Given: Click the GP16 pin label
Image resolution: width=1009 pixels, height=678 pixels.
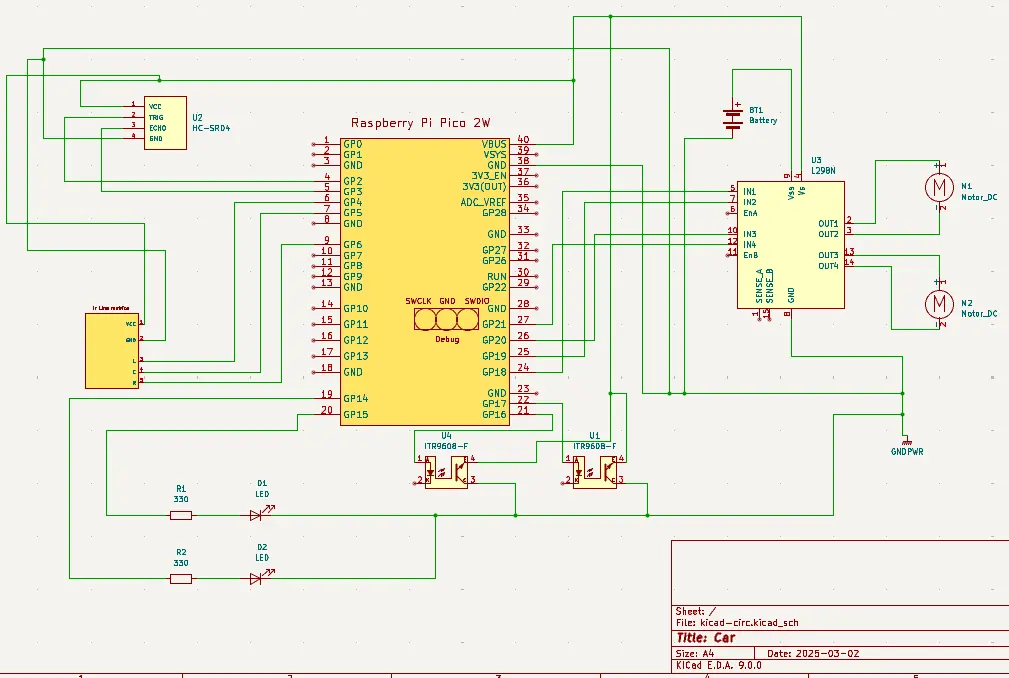Looking at the screenshot, I should (x=495, y=414).
